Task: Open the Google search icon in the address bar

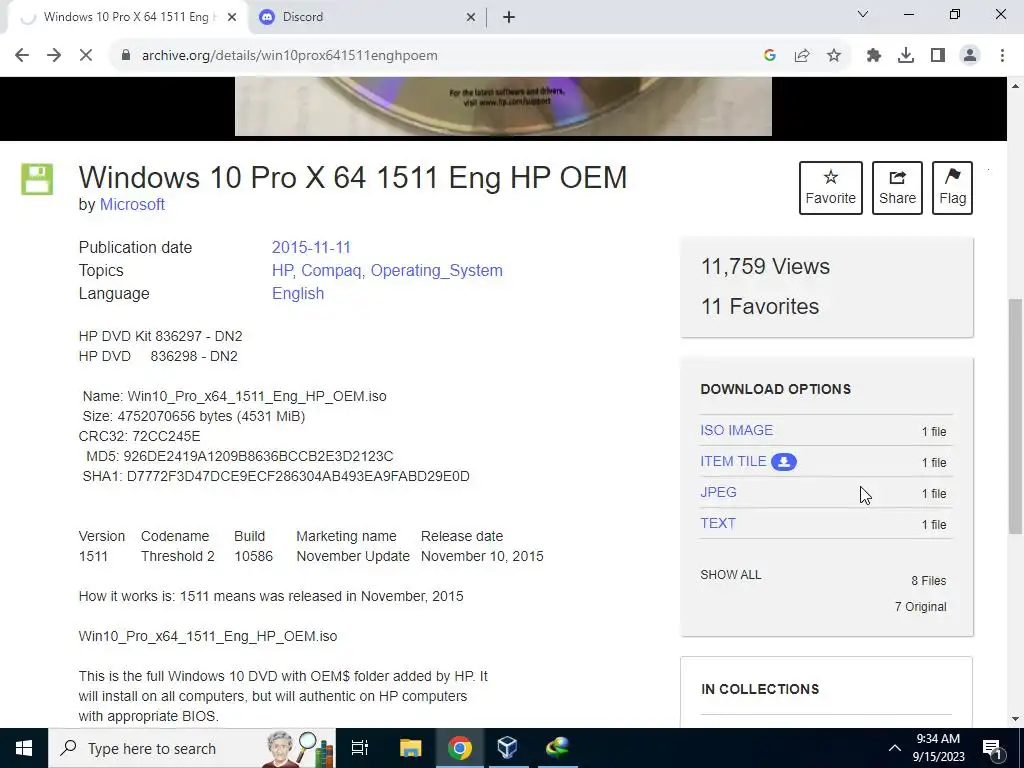Action: [770, 56]
